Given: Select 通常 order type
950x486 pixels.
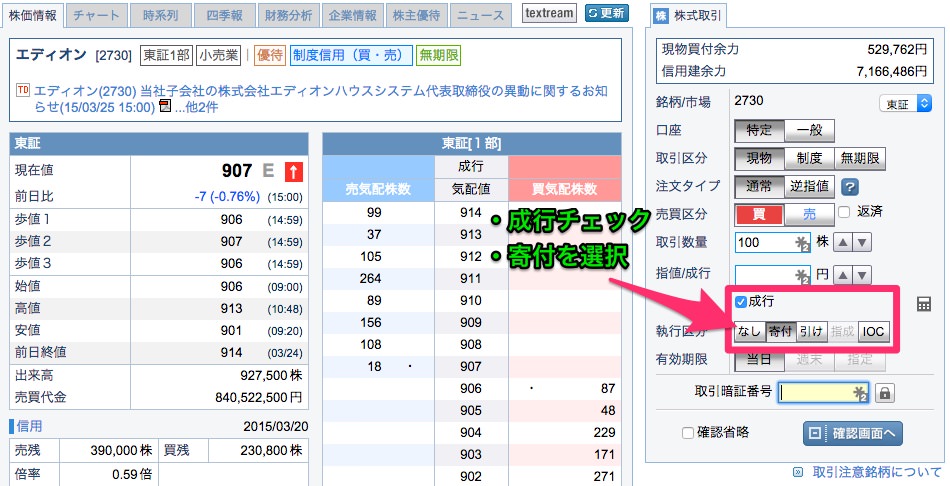Looking at the screenshot, I should coord(759,187).
